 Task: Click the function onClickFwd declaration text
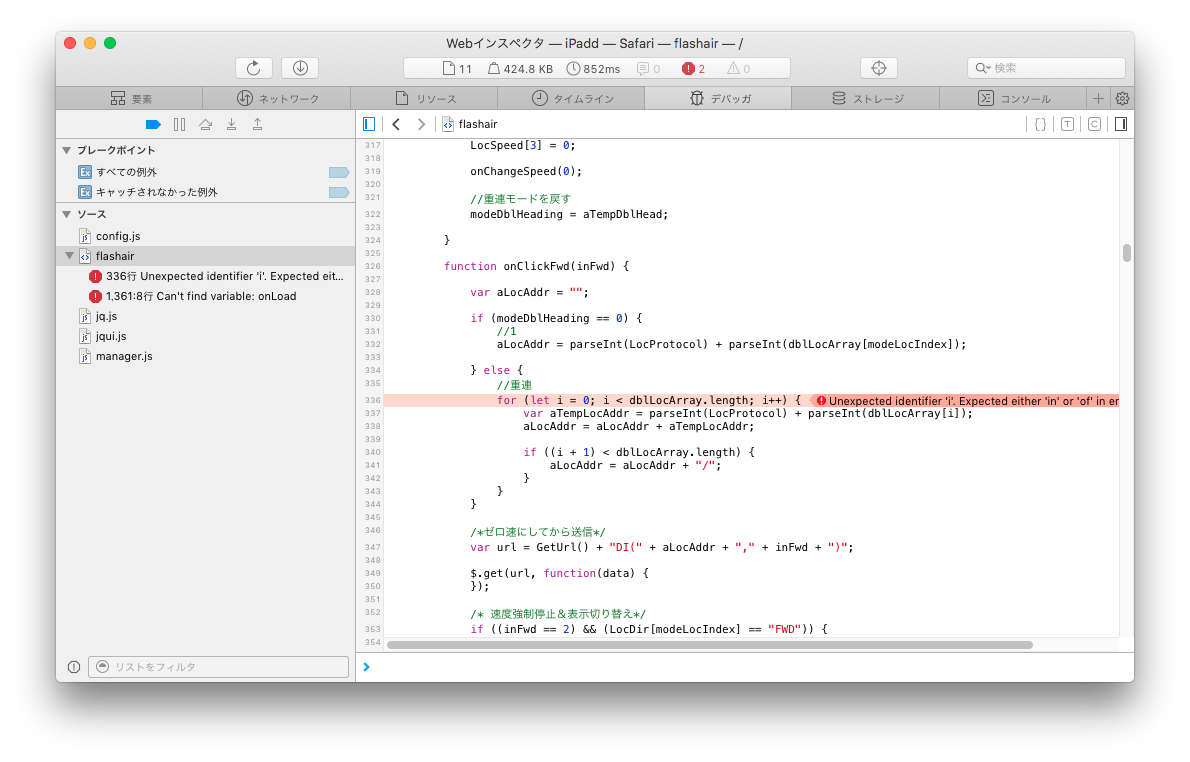coord(537,266)
